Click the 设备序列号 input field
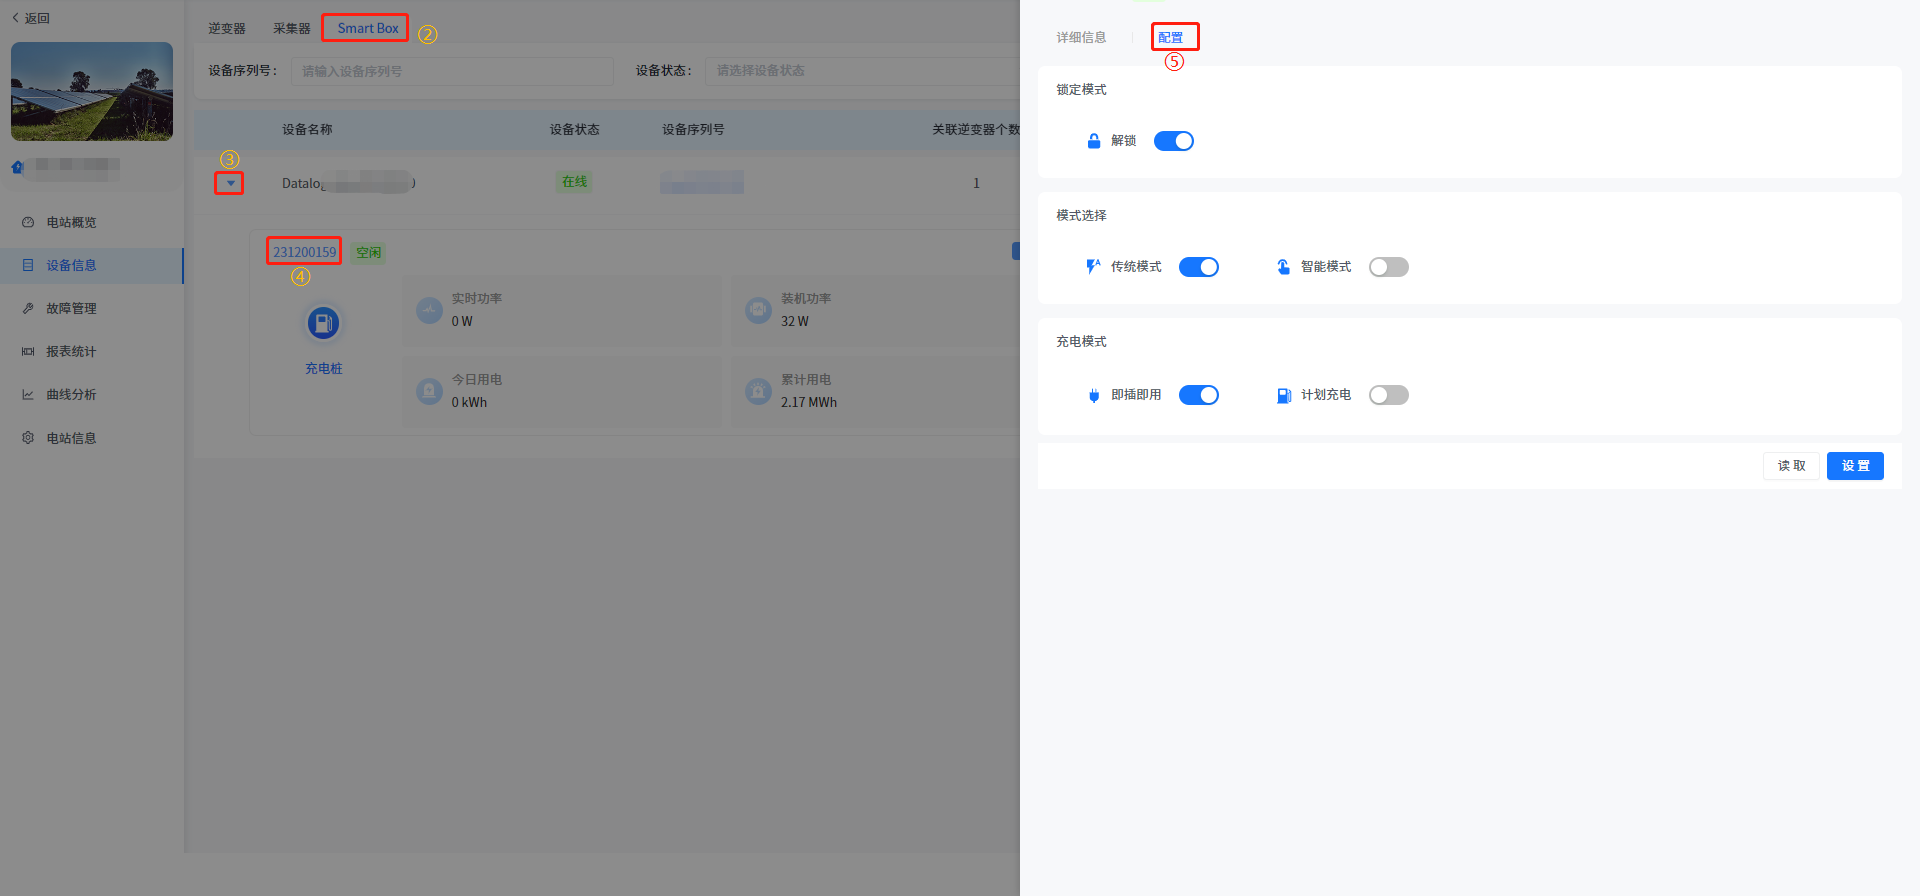This screenshot has width=1920, height=896. pyautogui.click(x=452, y=71)
